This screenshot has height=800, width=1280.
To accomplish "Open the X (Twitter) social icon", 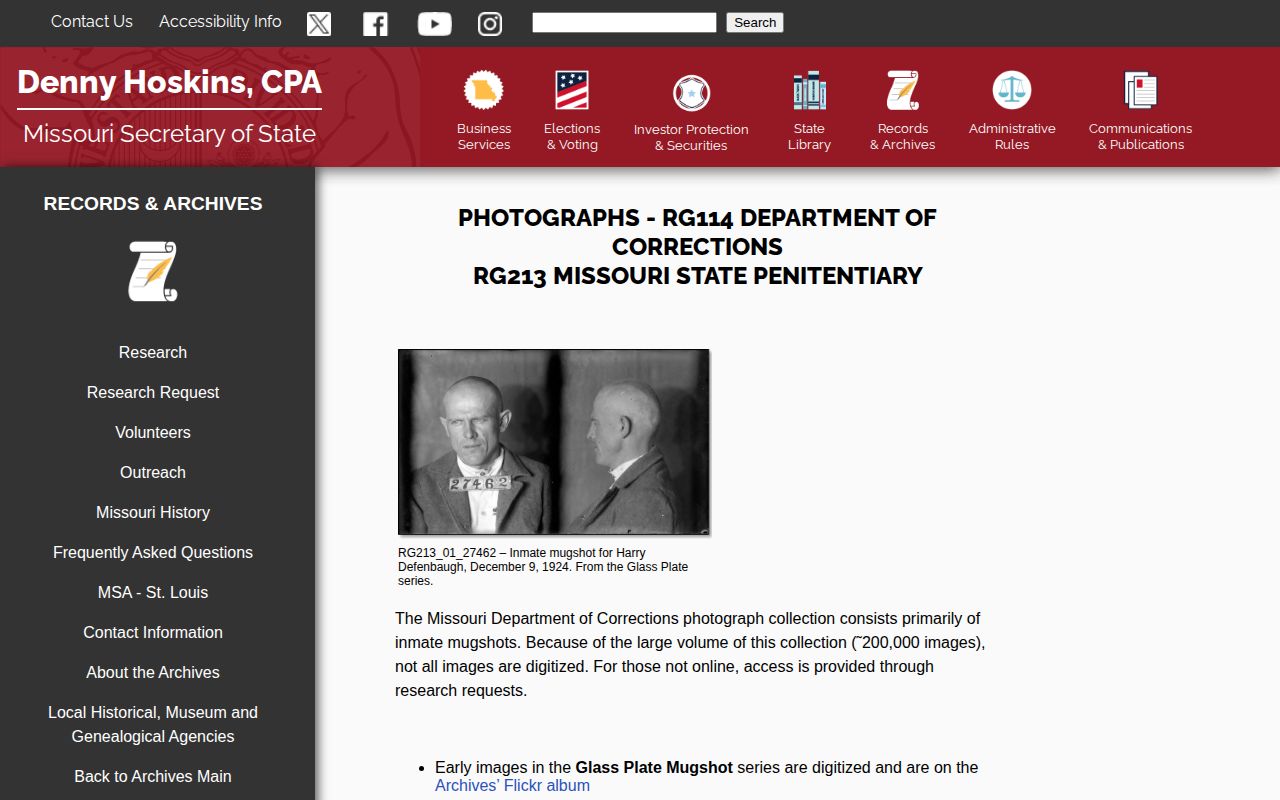I will pos(319,24).
